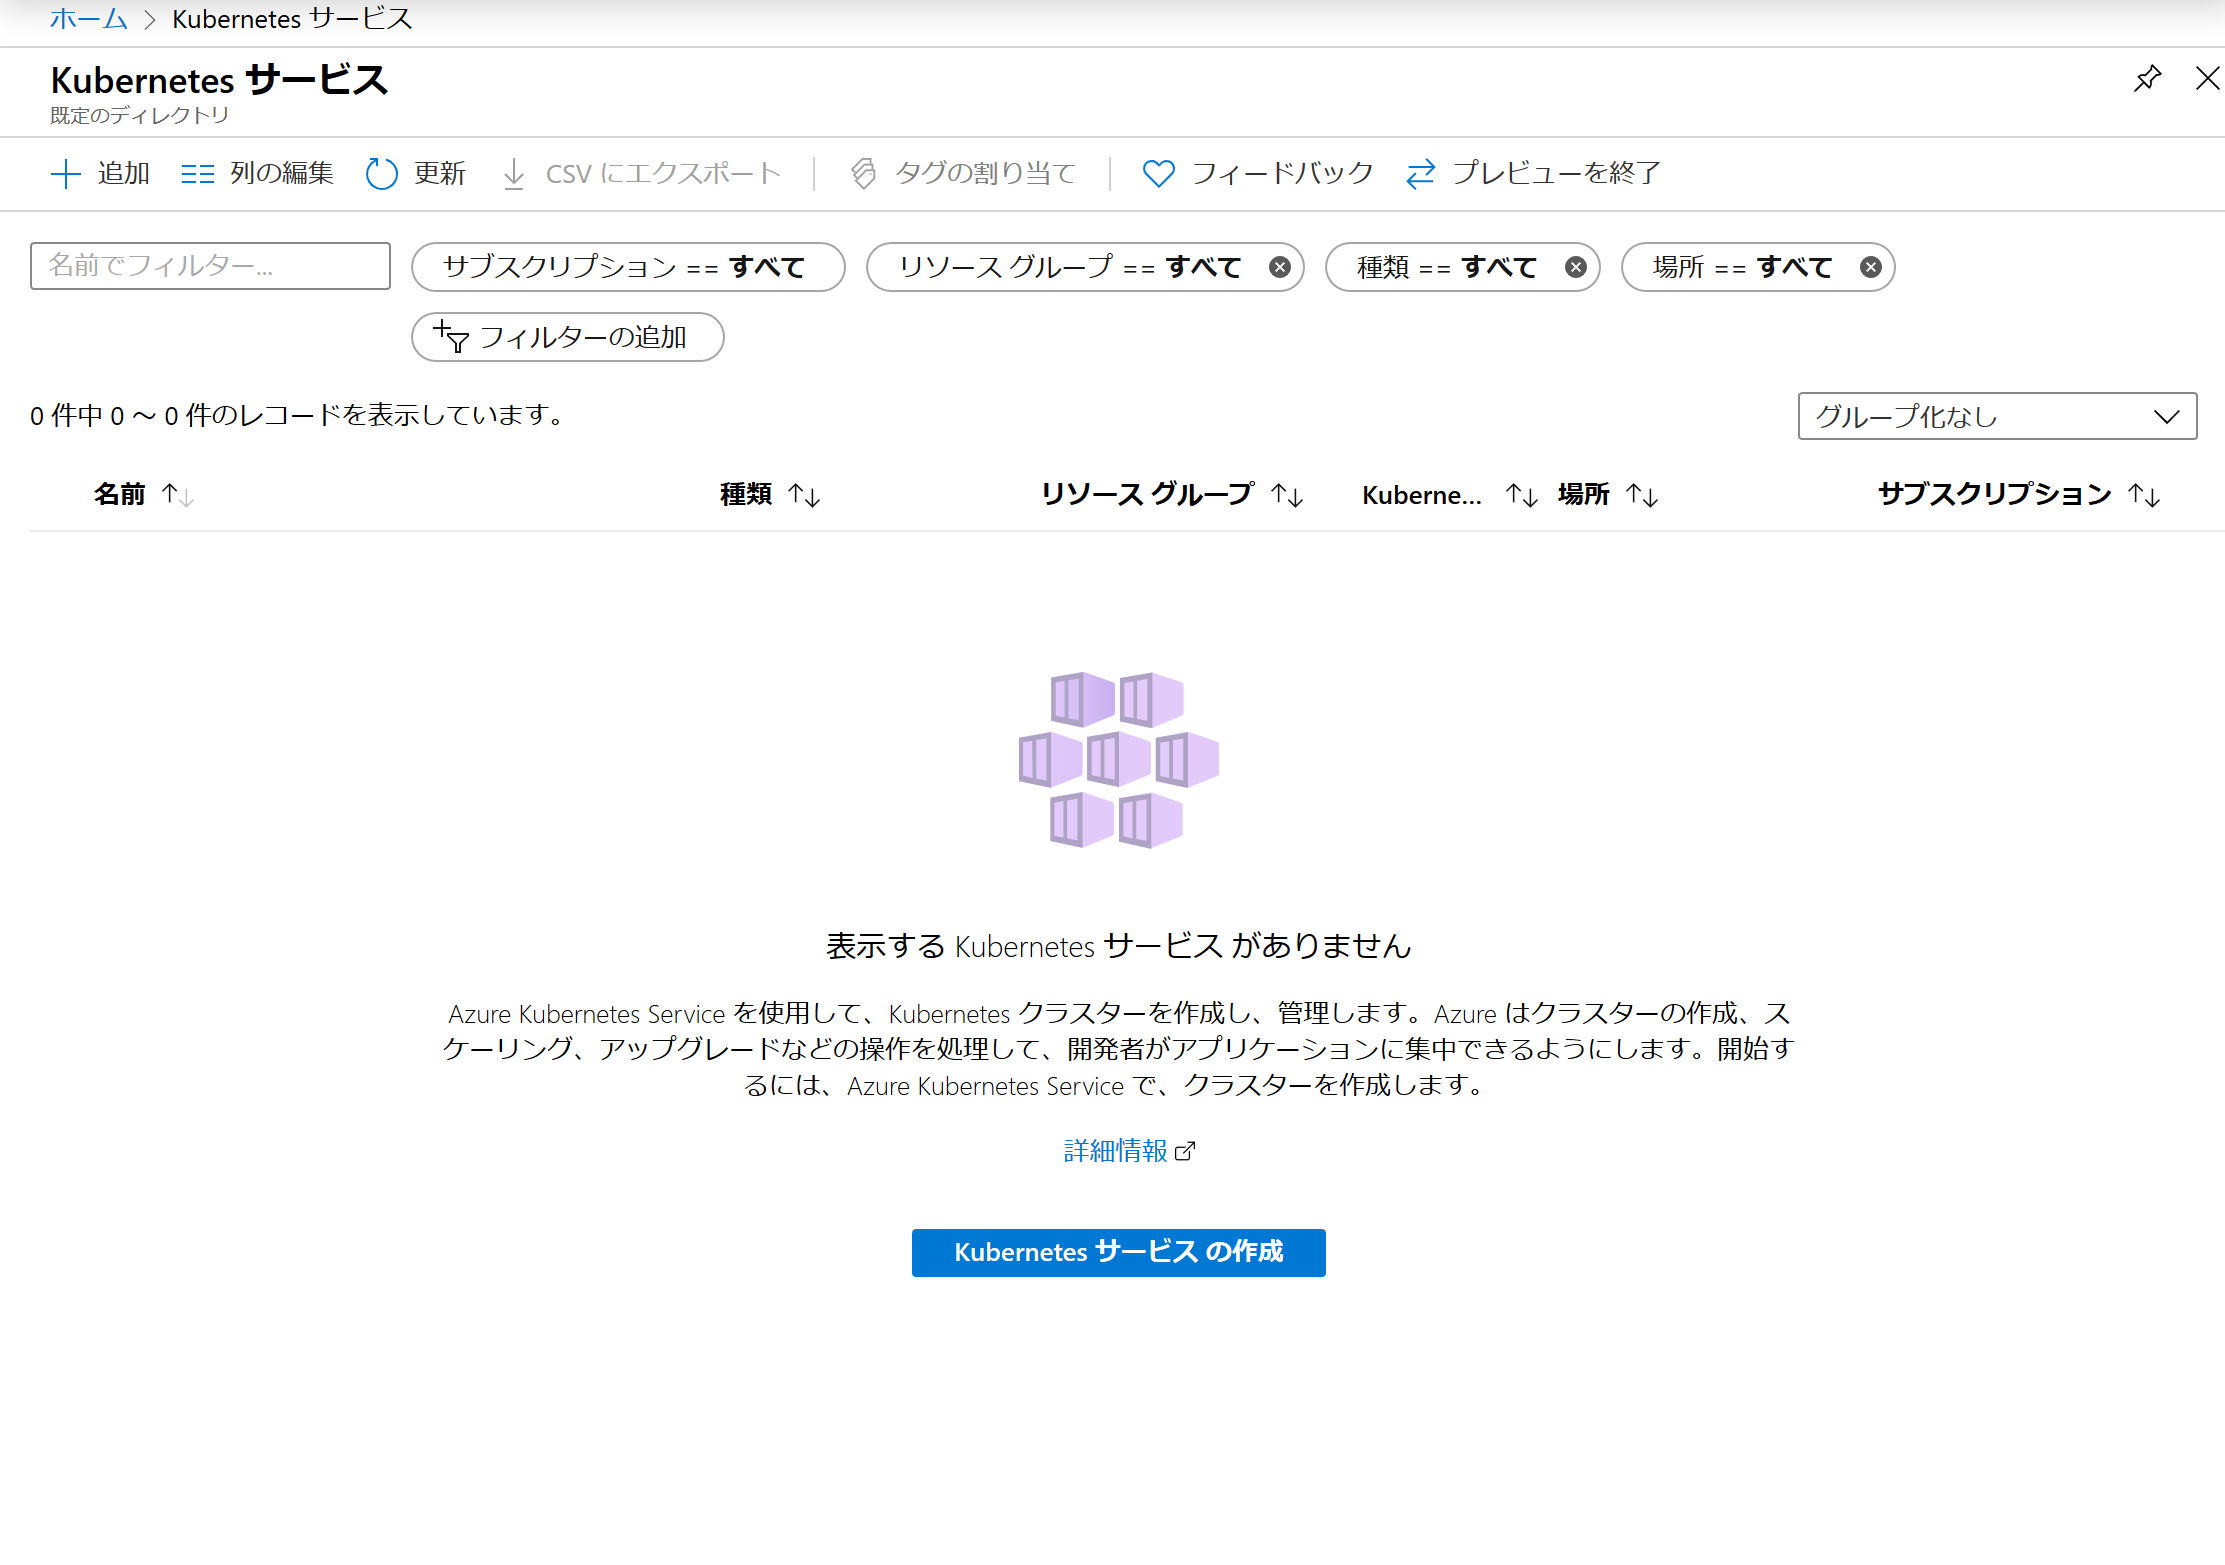Click the フィードバック toolbar label

[x=1283, y=174]
